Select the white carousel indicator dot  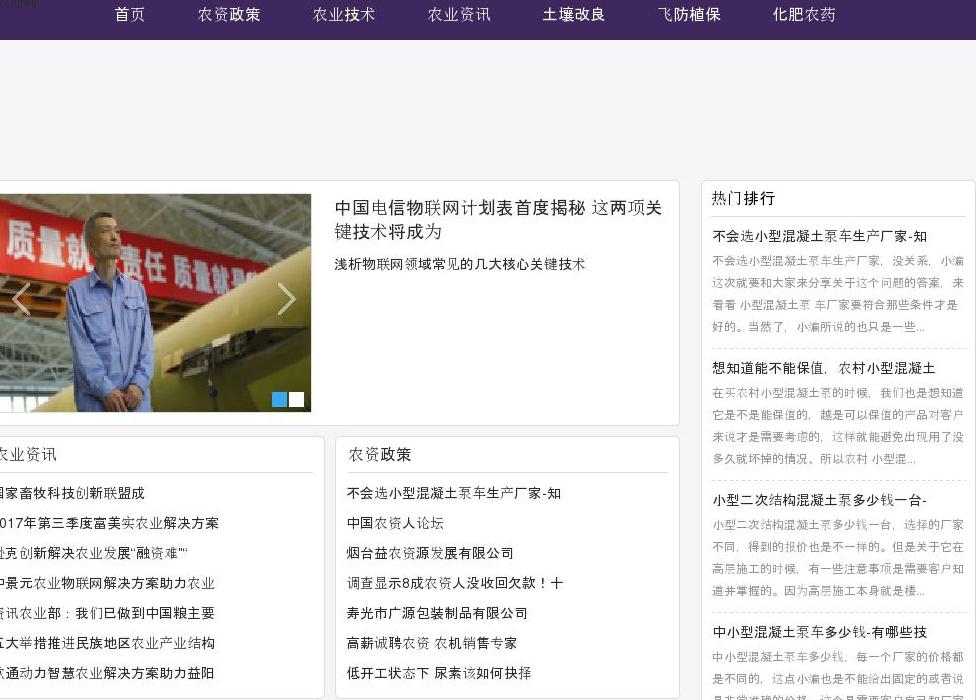(x=297, y=399)
